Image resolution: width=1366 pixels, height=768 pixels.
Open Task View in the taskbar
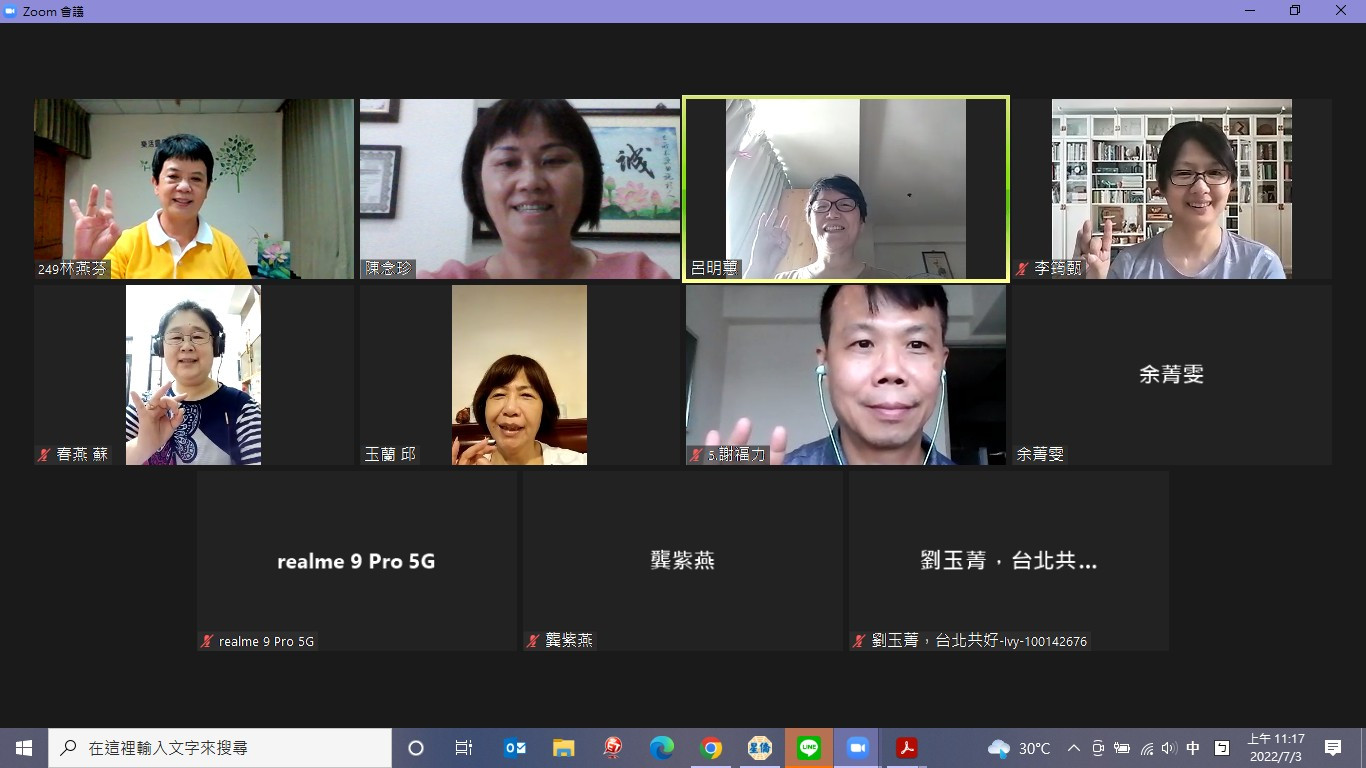point(464,748)
